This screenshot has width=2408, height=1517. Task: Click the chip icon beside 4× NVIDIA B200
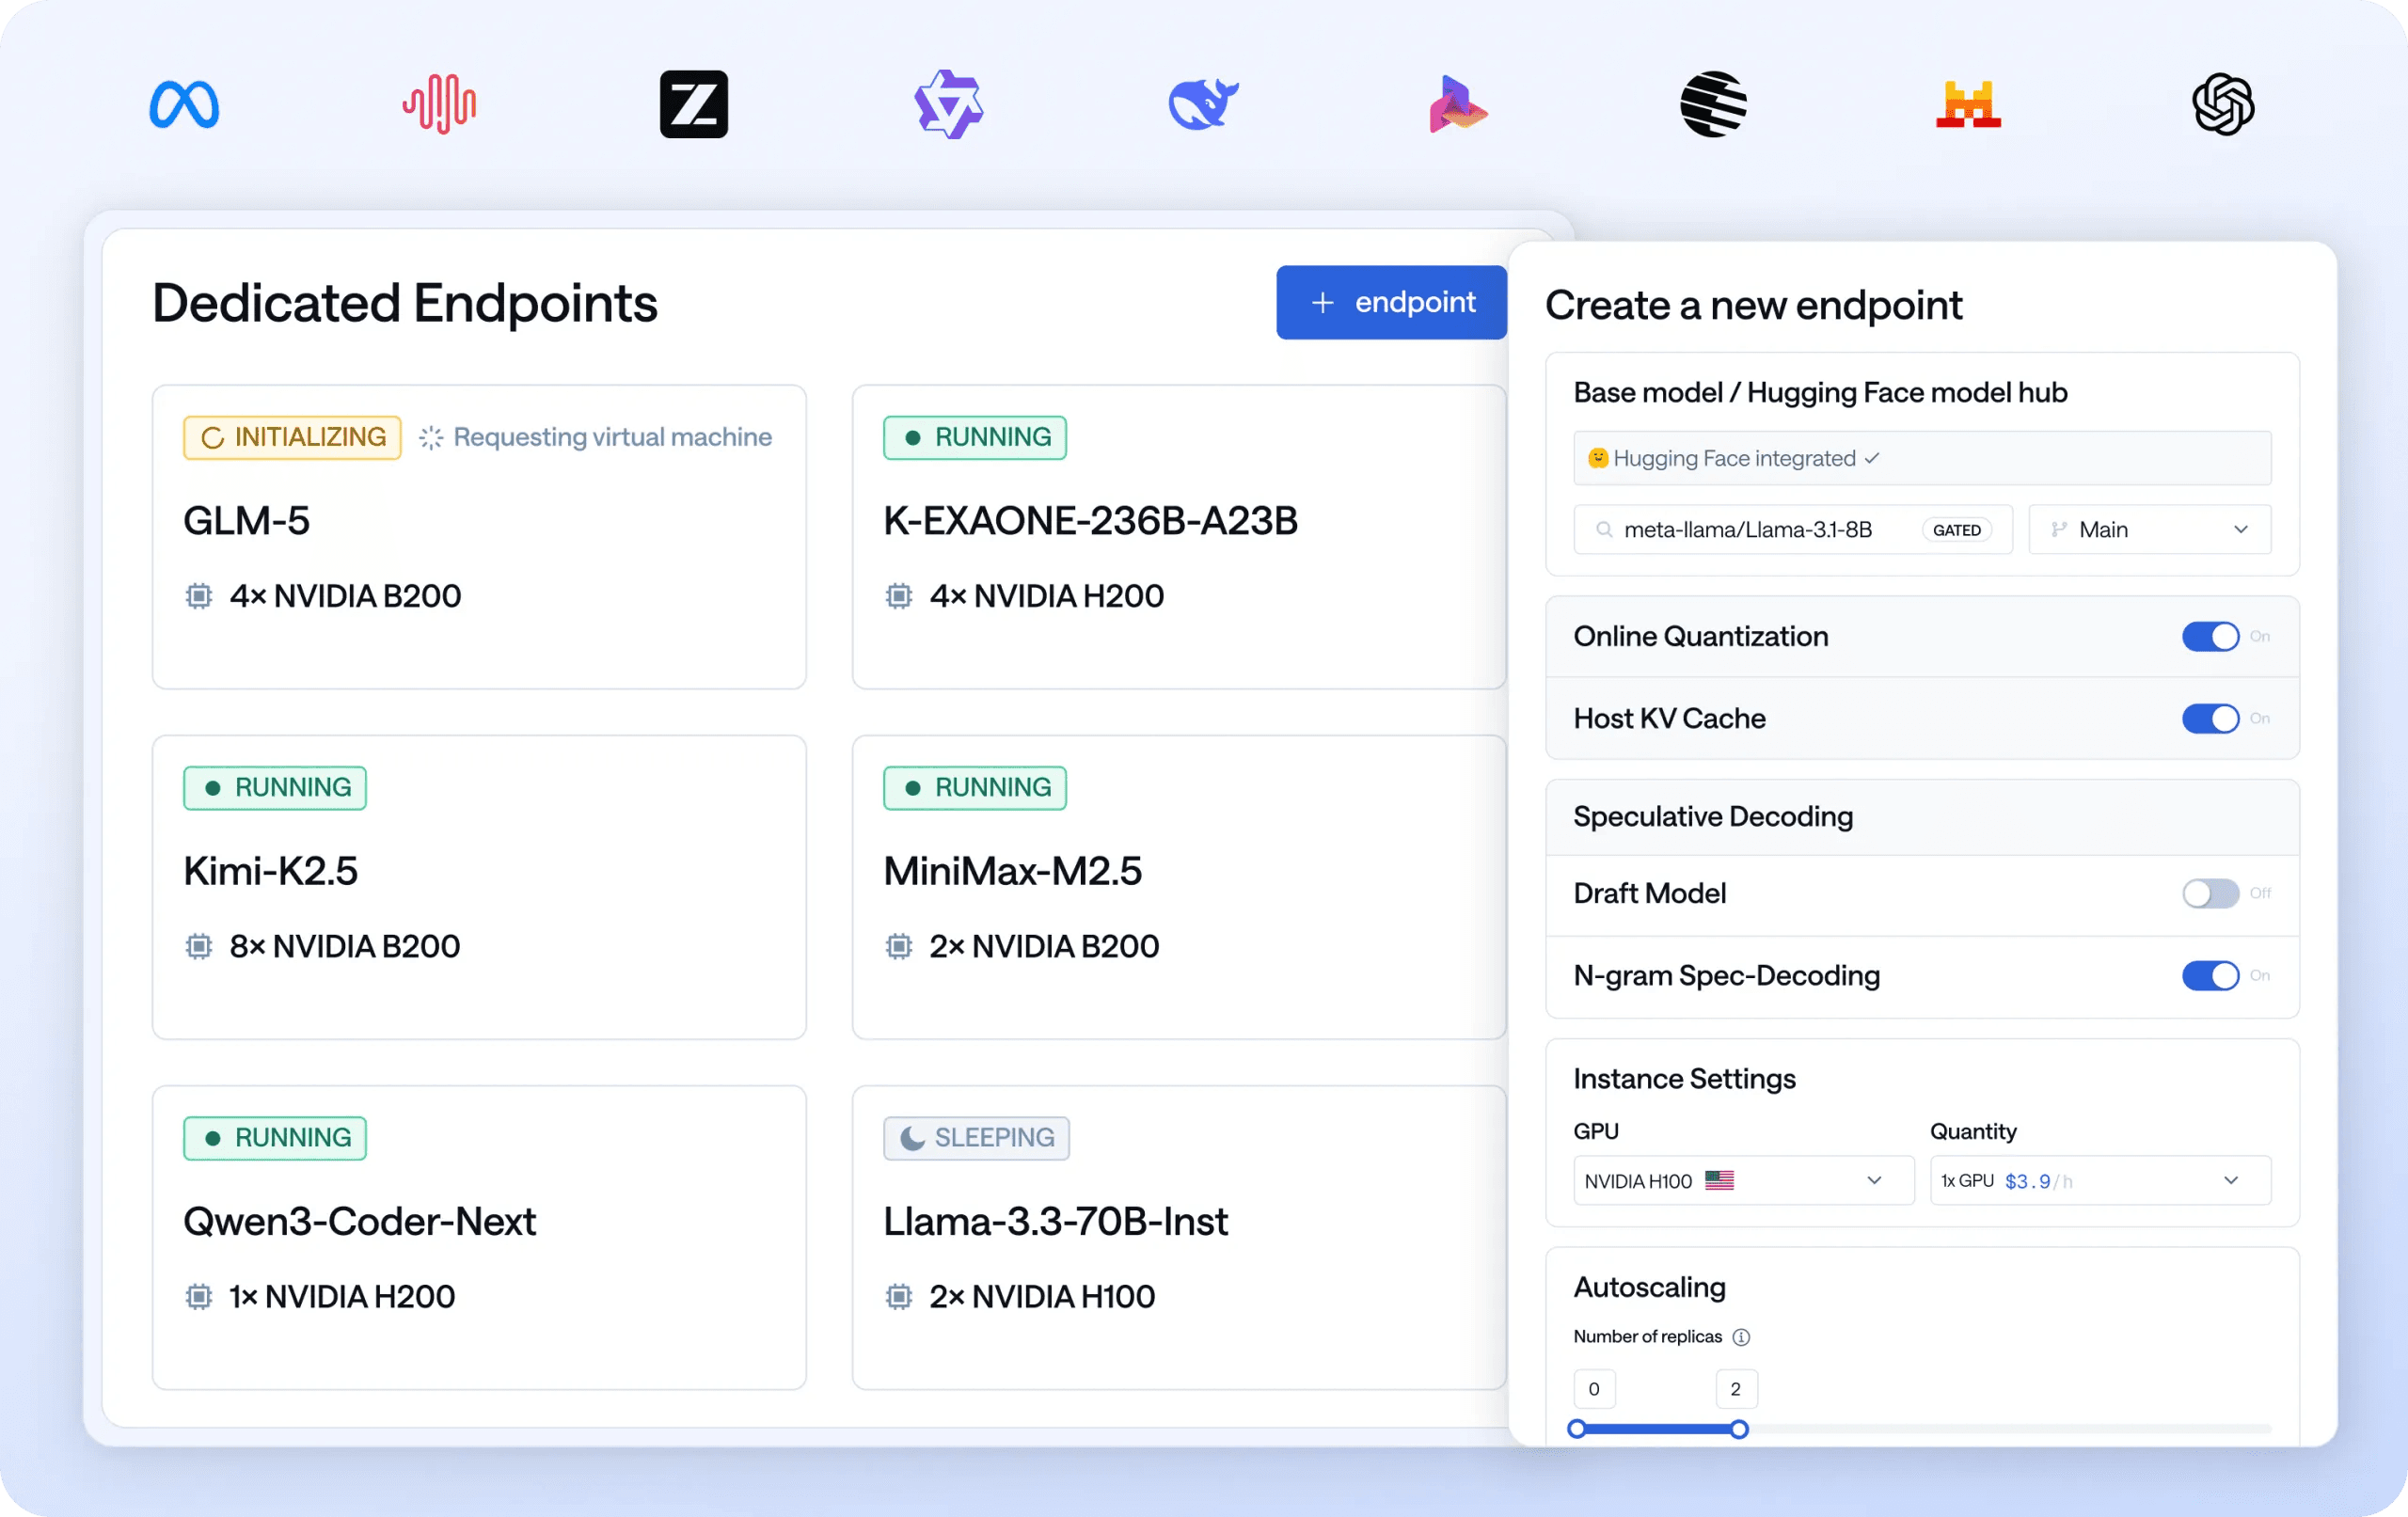(x=199, y=596)
